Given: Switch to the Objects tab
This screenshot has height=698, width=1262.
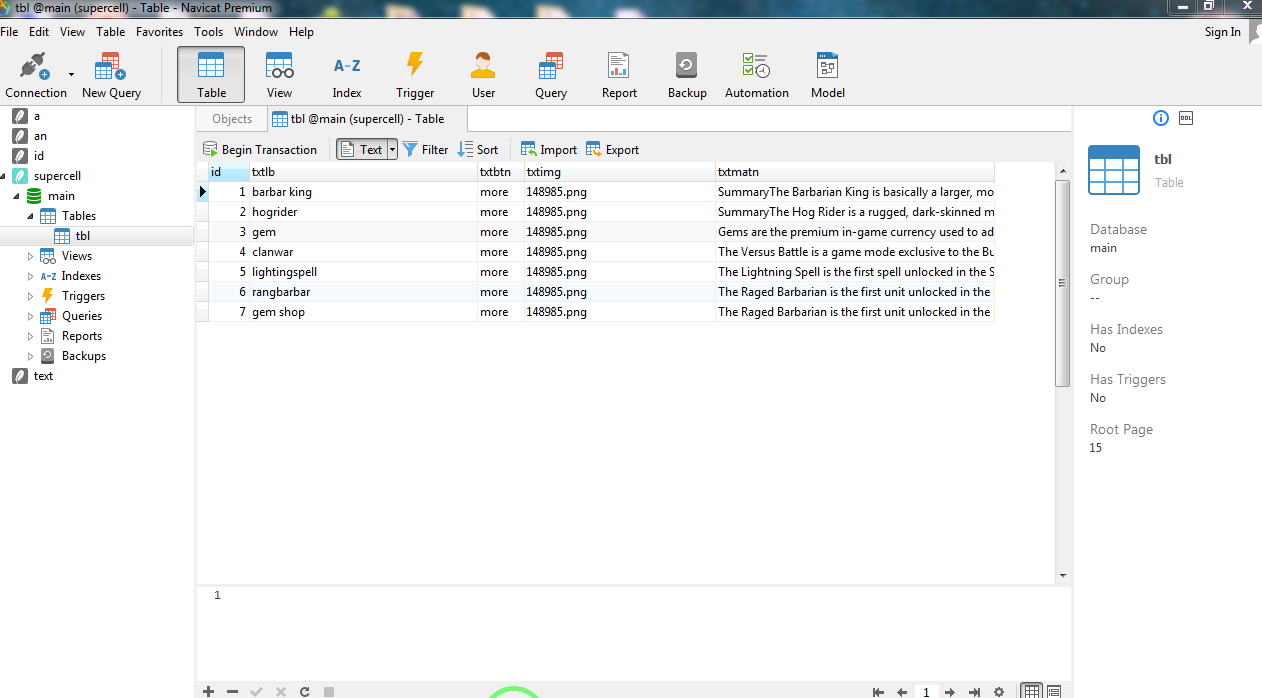Looking at the screenshot, I should click(232, 119).
